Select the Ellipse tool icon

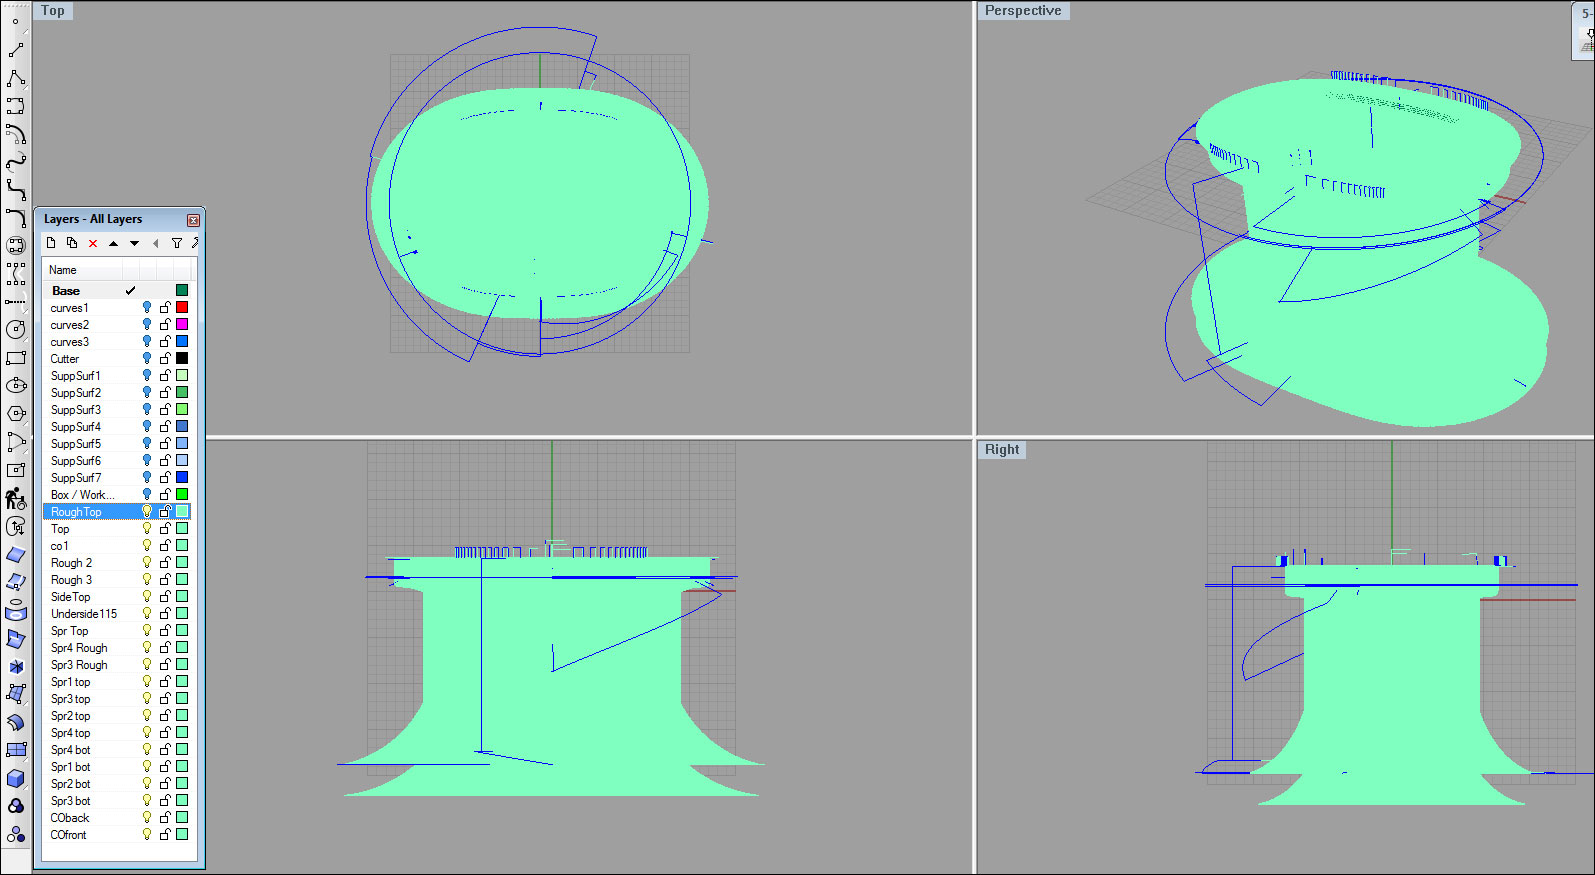click(x=16, y=385)
